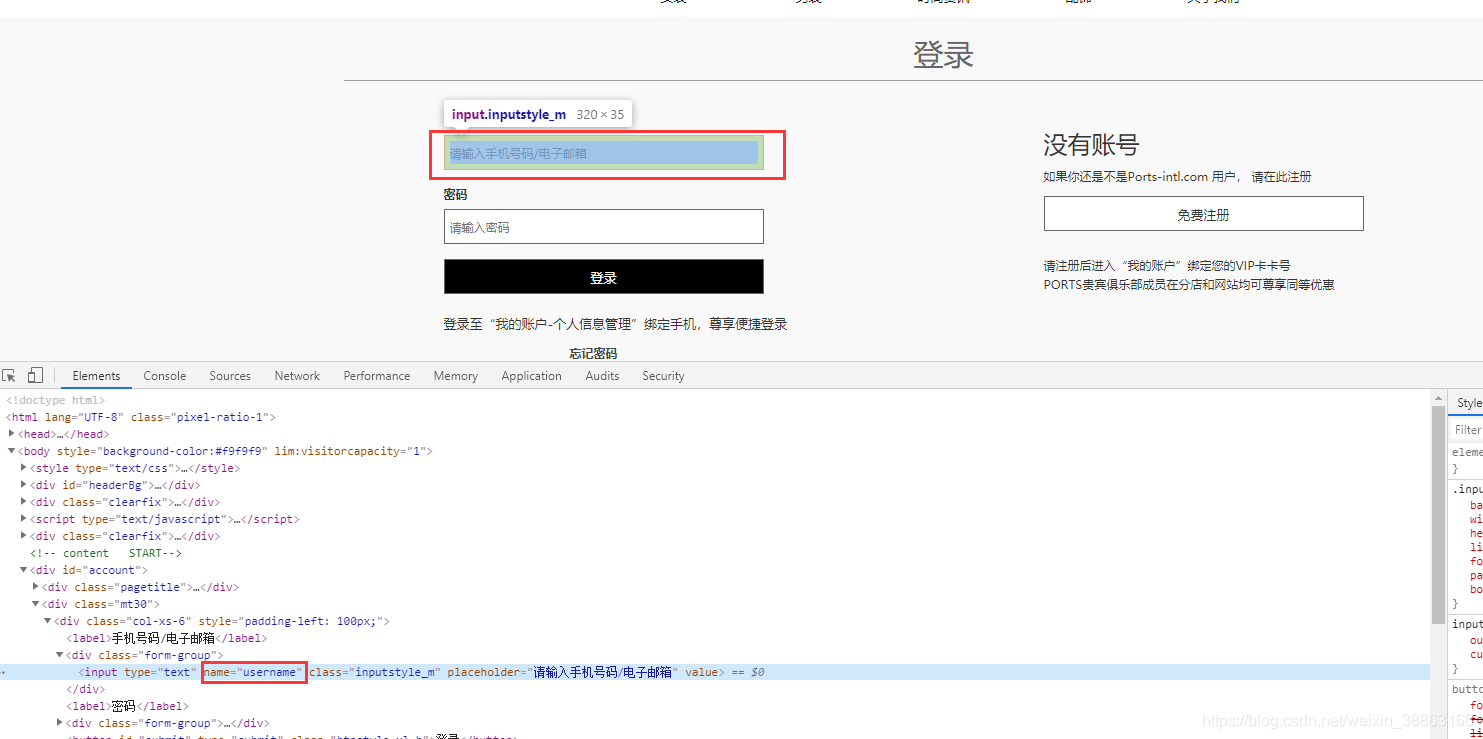Expand the div id="headerBg" node

[24, 485]
